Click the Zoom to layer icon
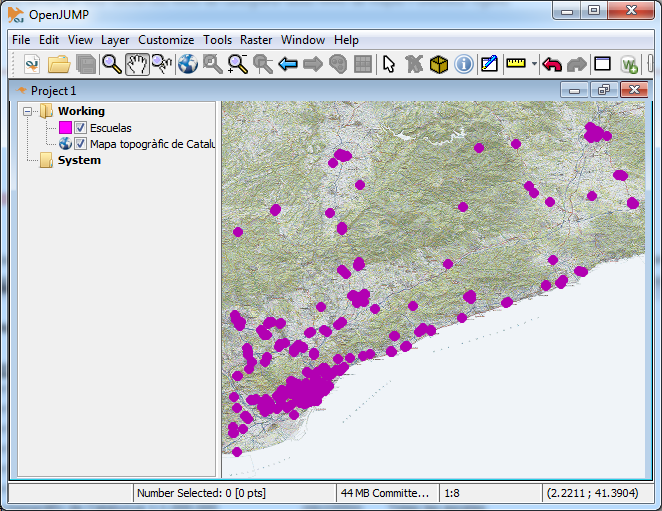 point(263,64)
